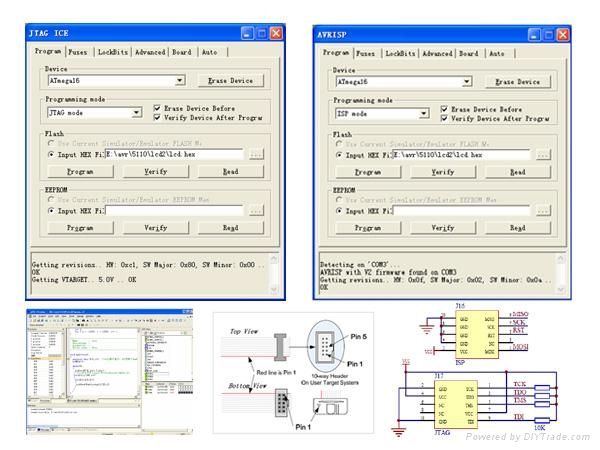Select Advanced tab in JTAG ICE window
Image resolution: width=600 pixels, height=450 pixels.
coord(150,52)
